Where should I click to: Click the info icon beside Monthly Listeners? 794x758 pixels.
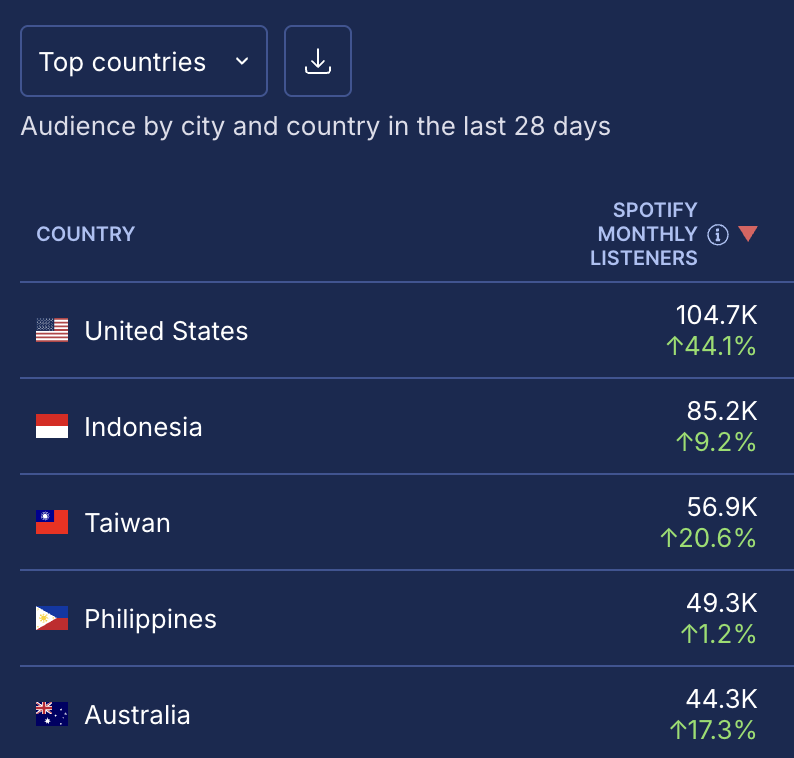coord(718,234)
